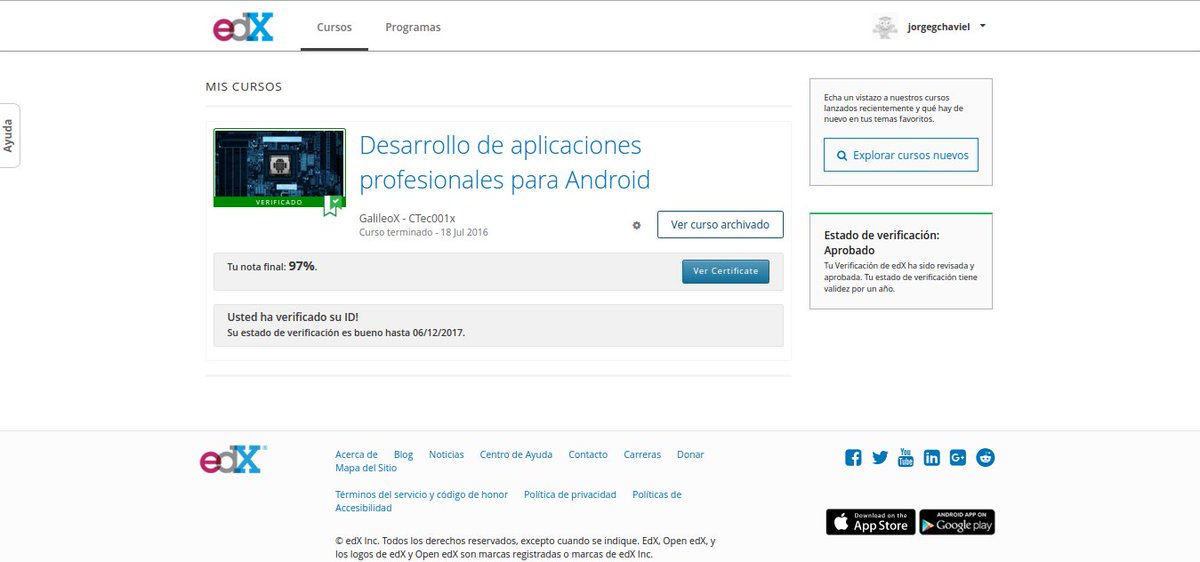Screen dimensions: 1200x562
Task: Open the Facebook icon in footer
Action: 853,458
